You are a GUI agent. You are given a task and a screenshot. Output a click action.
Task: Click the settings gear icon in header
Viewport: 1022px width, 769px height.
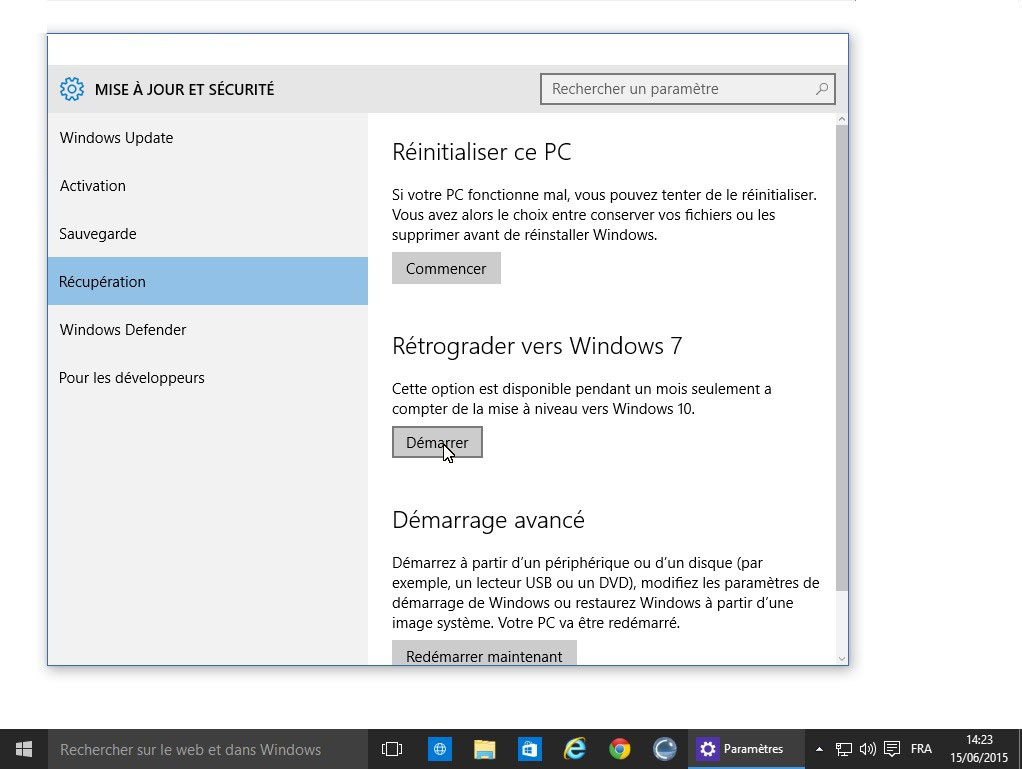tap(71, 89)
